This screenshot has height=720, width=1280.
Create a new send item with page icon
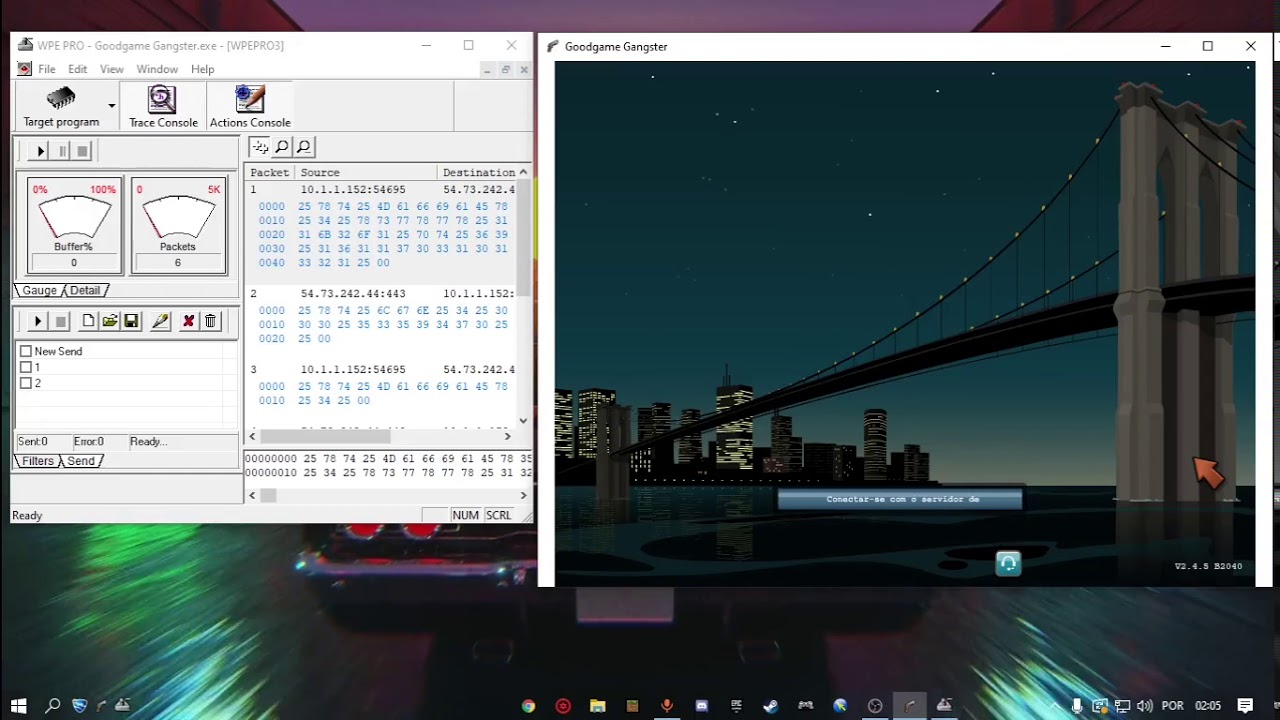pyautogui.click(x=88, y=321)
